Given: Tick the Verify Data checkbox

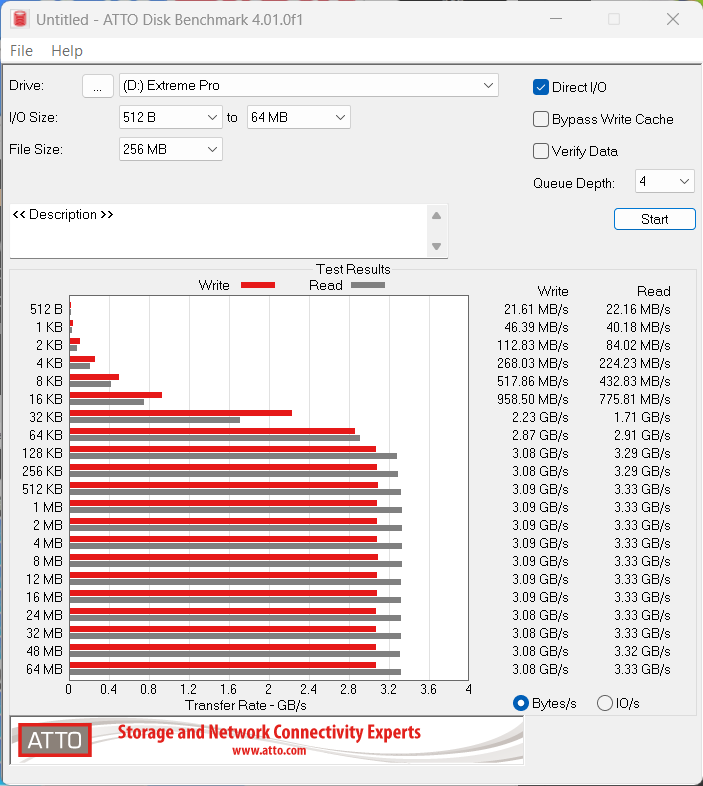Looking at the screenshot, I should coord(541,151).
